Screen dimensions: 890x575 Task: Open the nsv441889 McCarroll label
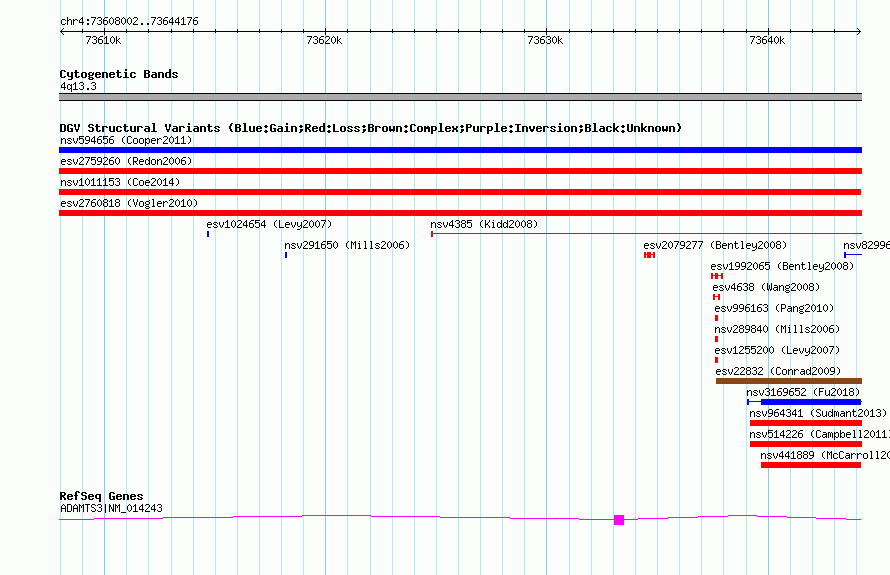tap(825, 455)
